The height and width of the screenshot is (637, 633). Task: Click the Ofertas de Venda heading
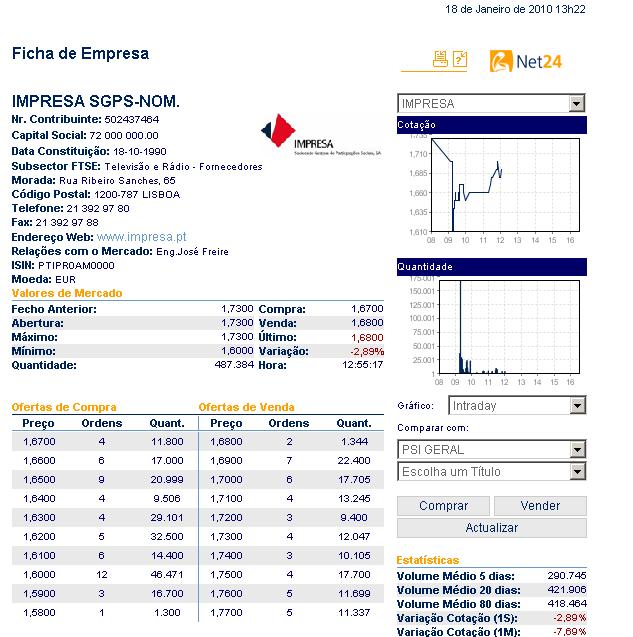(x=246, y=407)
